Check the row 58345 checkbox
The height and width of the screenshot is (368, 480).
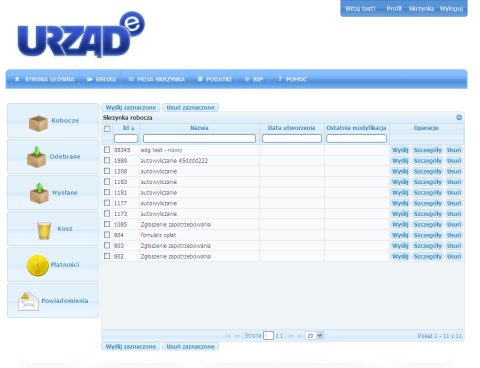point(107,150)
